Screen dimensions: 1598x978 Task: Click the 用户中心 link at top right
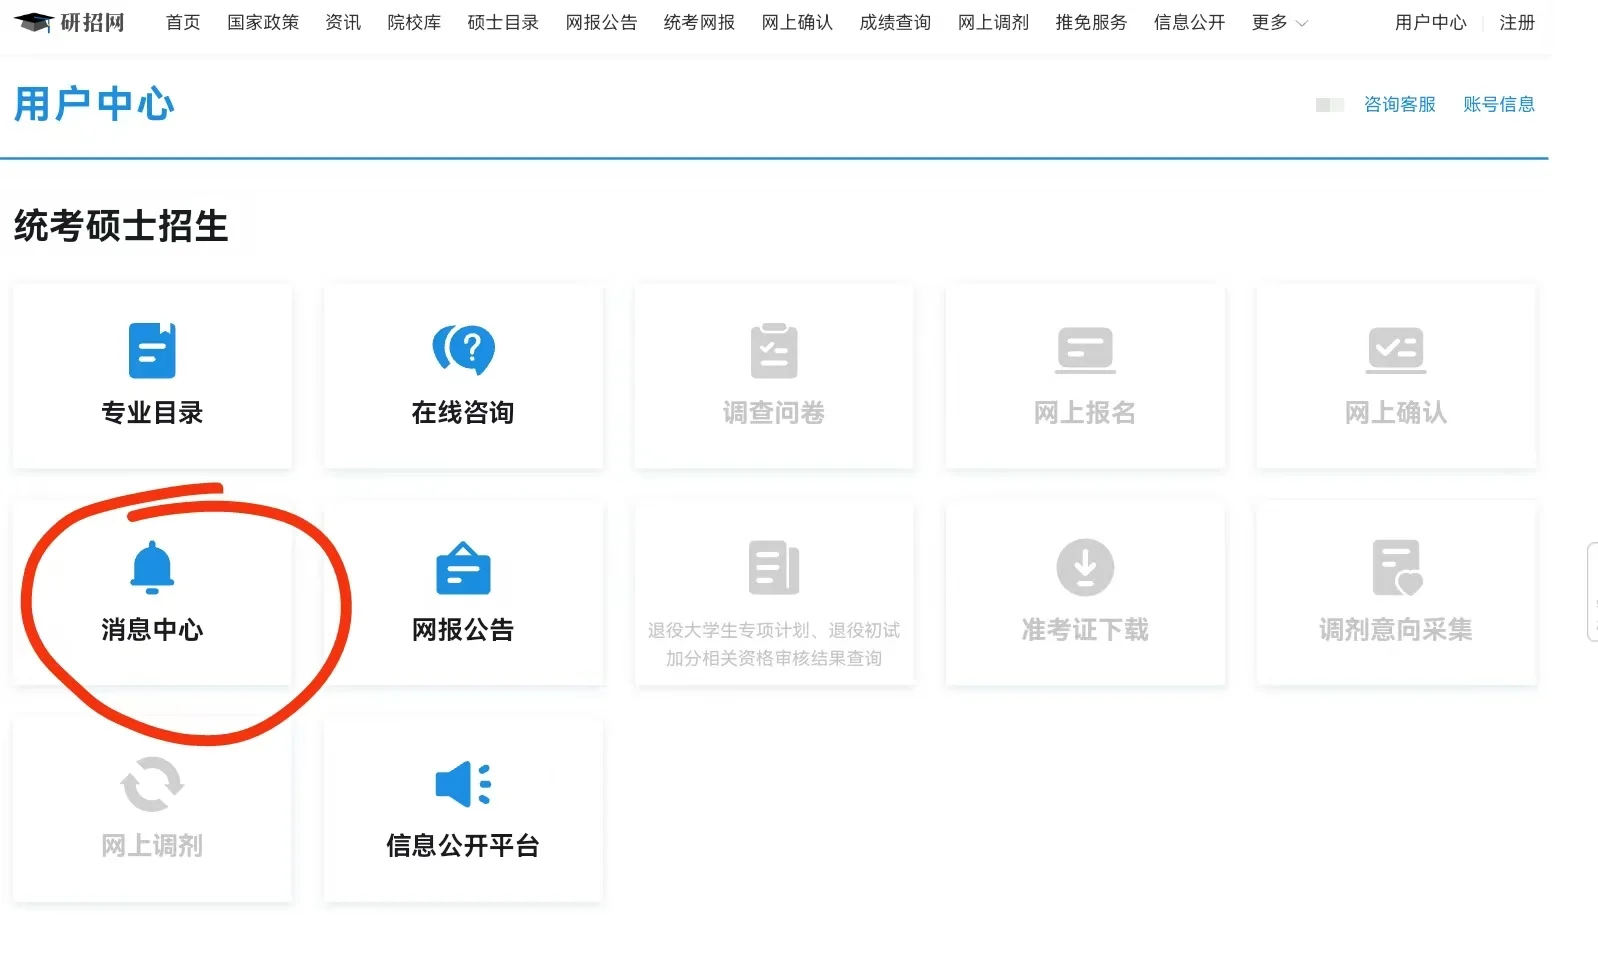tap(1431, 22)
